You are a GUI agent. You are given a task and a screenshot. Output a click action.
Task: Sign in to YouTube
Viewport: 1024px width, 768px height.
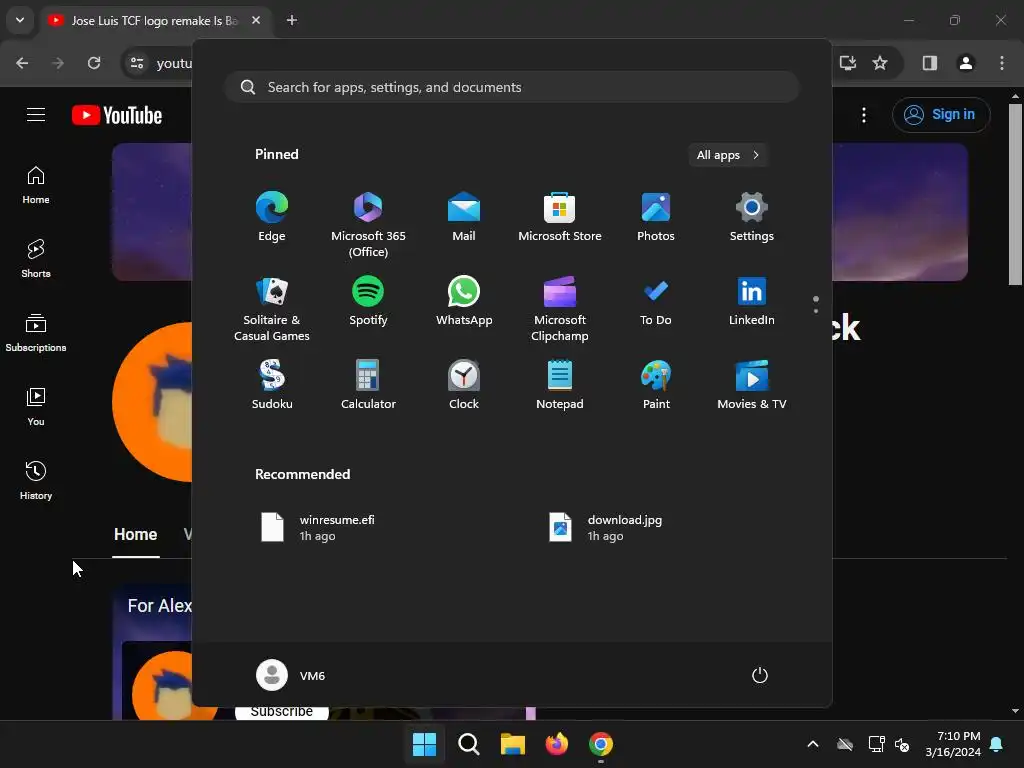click(x=941, y=114)
